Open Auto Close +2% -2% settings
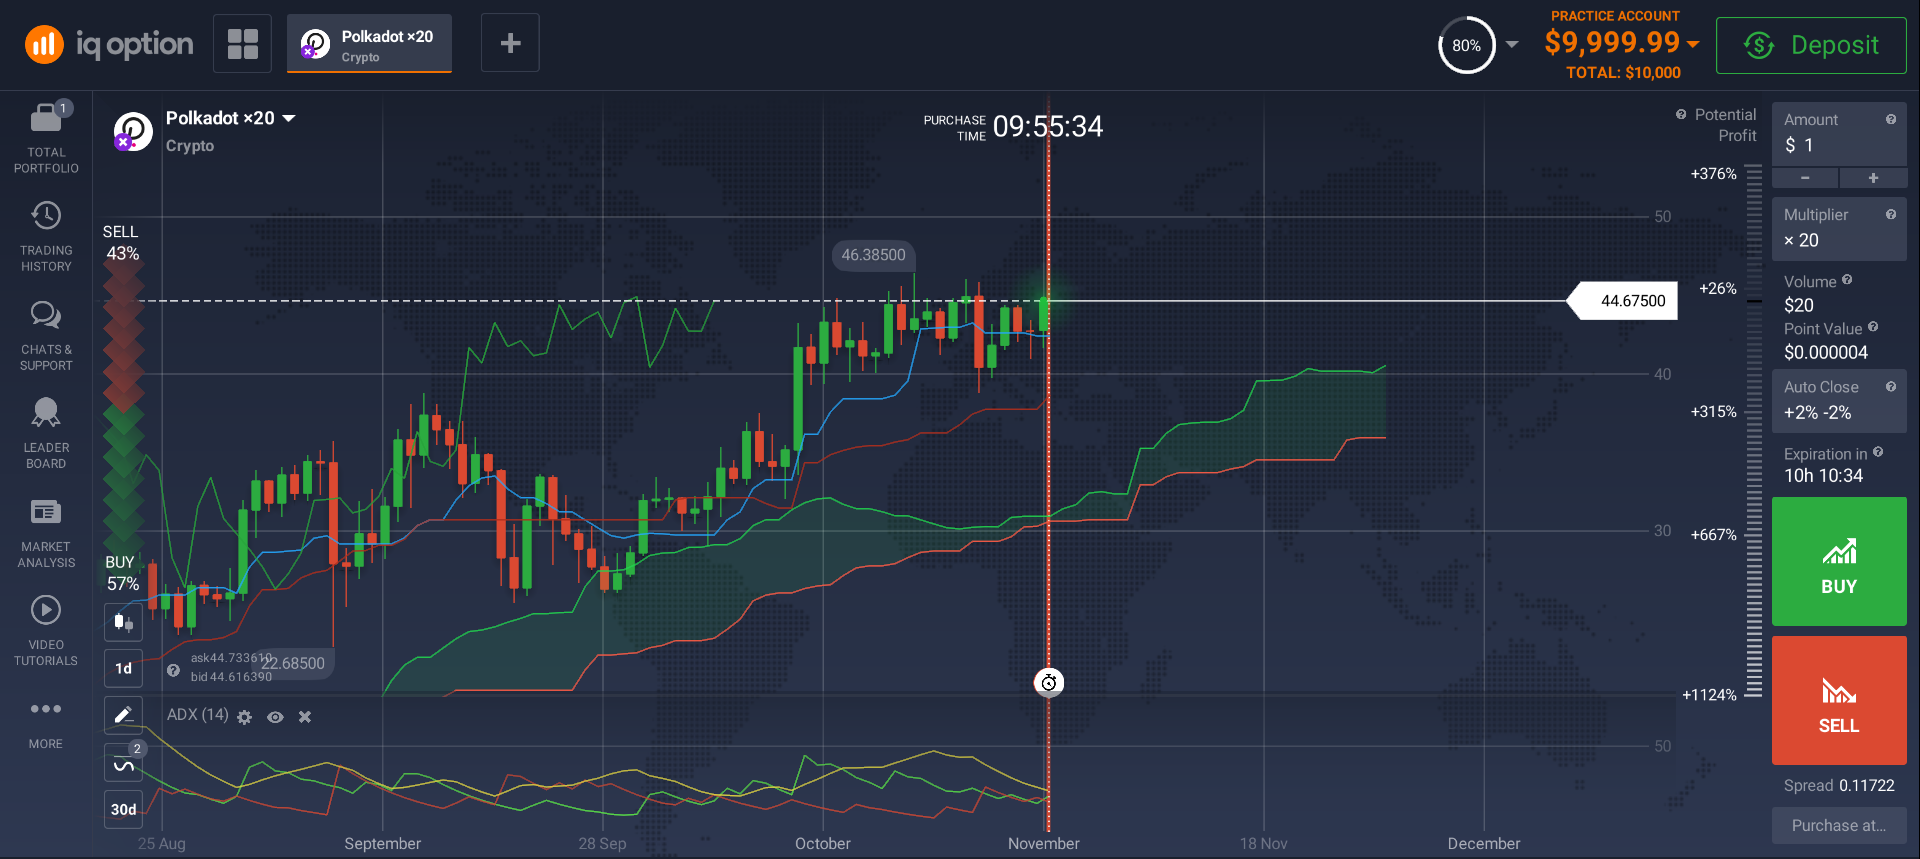 pyautogui.click(x=1839, y=400)
